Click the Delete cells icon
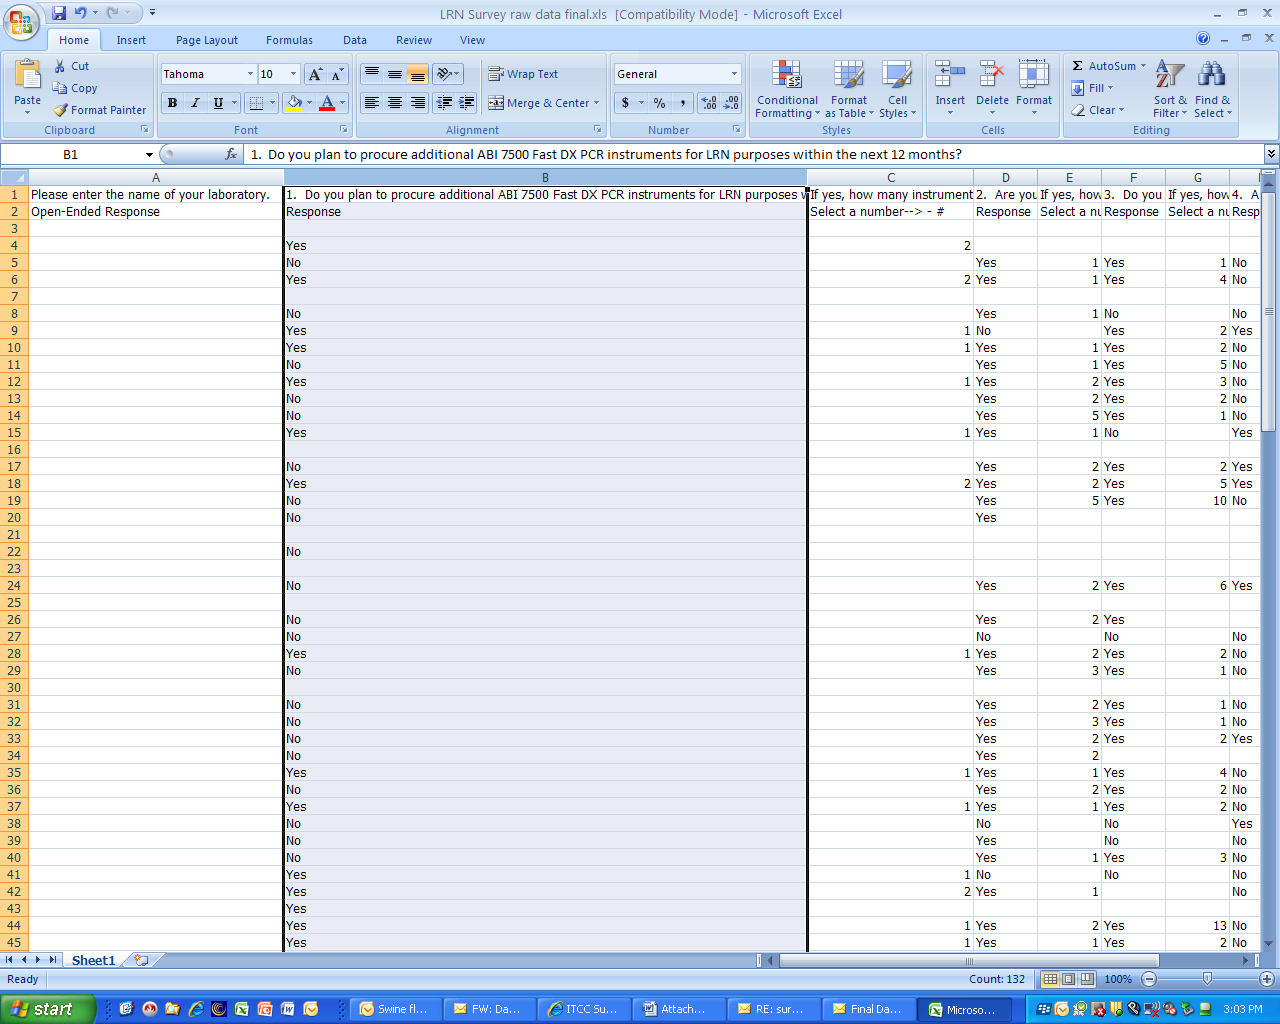 pos(992,76)
